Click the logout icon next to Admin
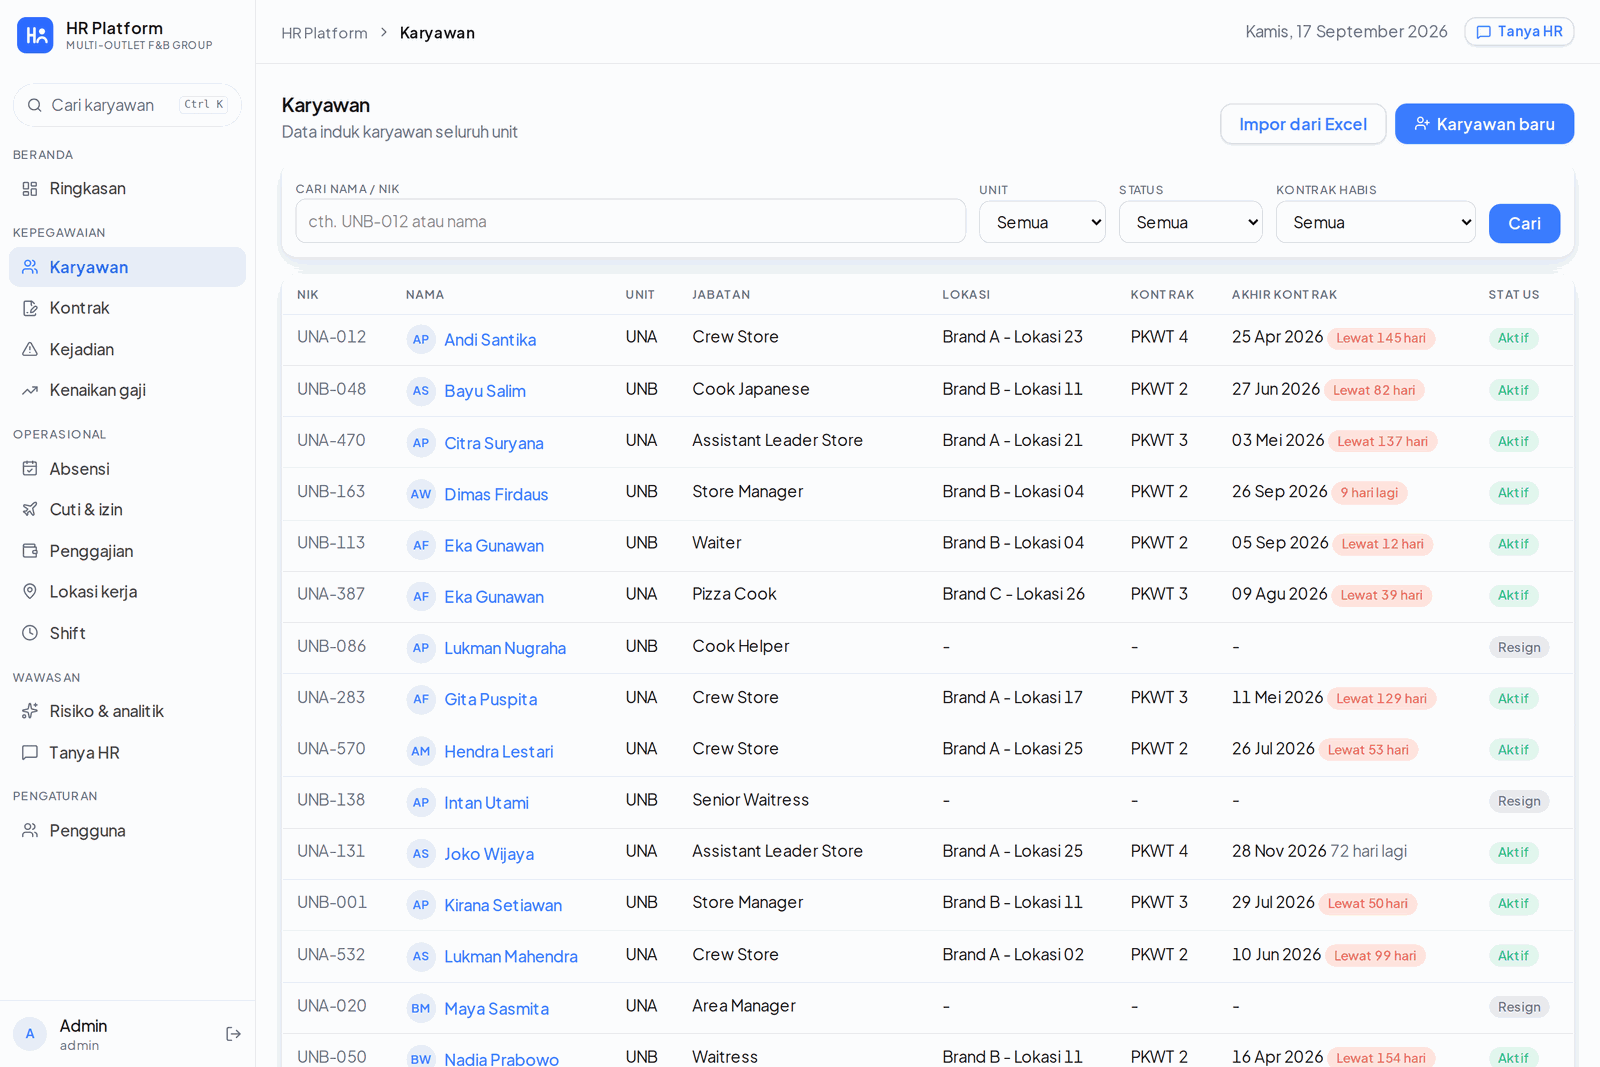Viewport: 1600px width, 1067px height. [233, 1034]
